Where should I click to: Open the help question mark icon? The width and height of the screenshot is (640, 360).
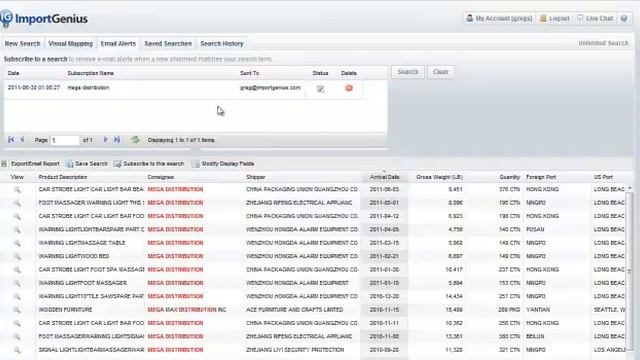[624, 18]
